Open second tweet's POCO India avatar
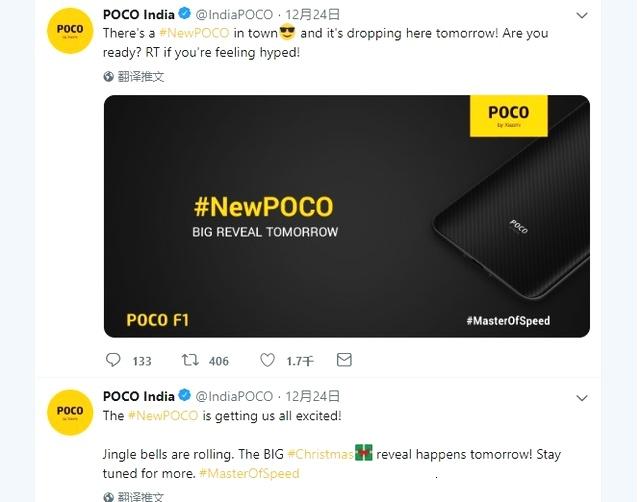 pyautogui.click(x=70, y=412)
